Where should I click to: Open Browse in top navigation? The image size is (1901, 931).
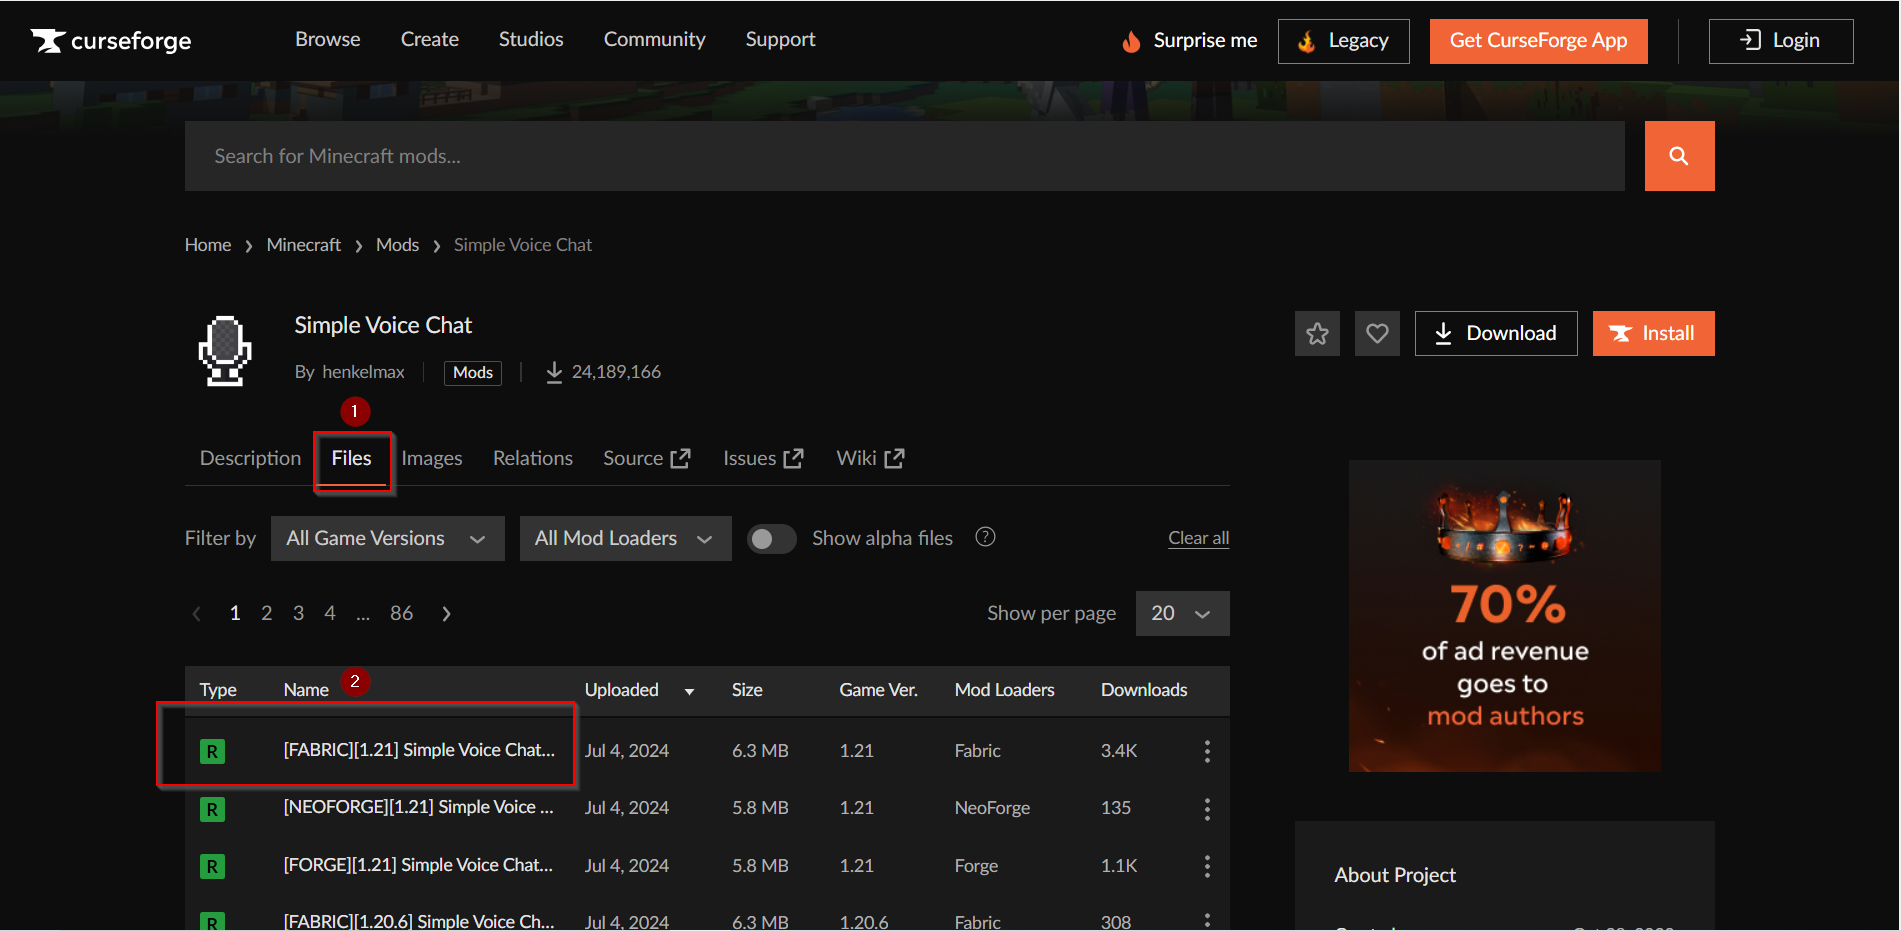328,39
